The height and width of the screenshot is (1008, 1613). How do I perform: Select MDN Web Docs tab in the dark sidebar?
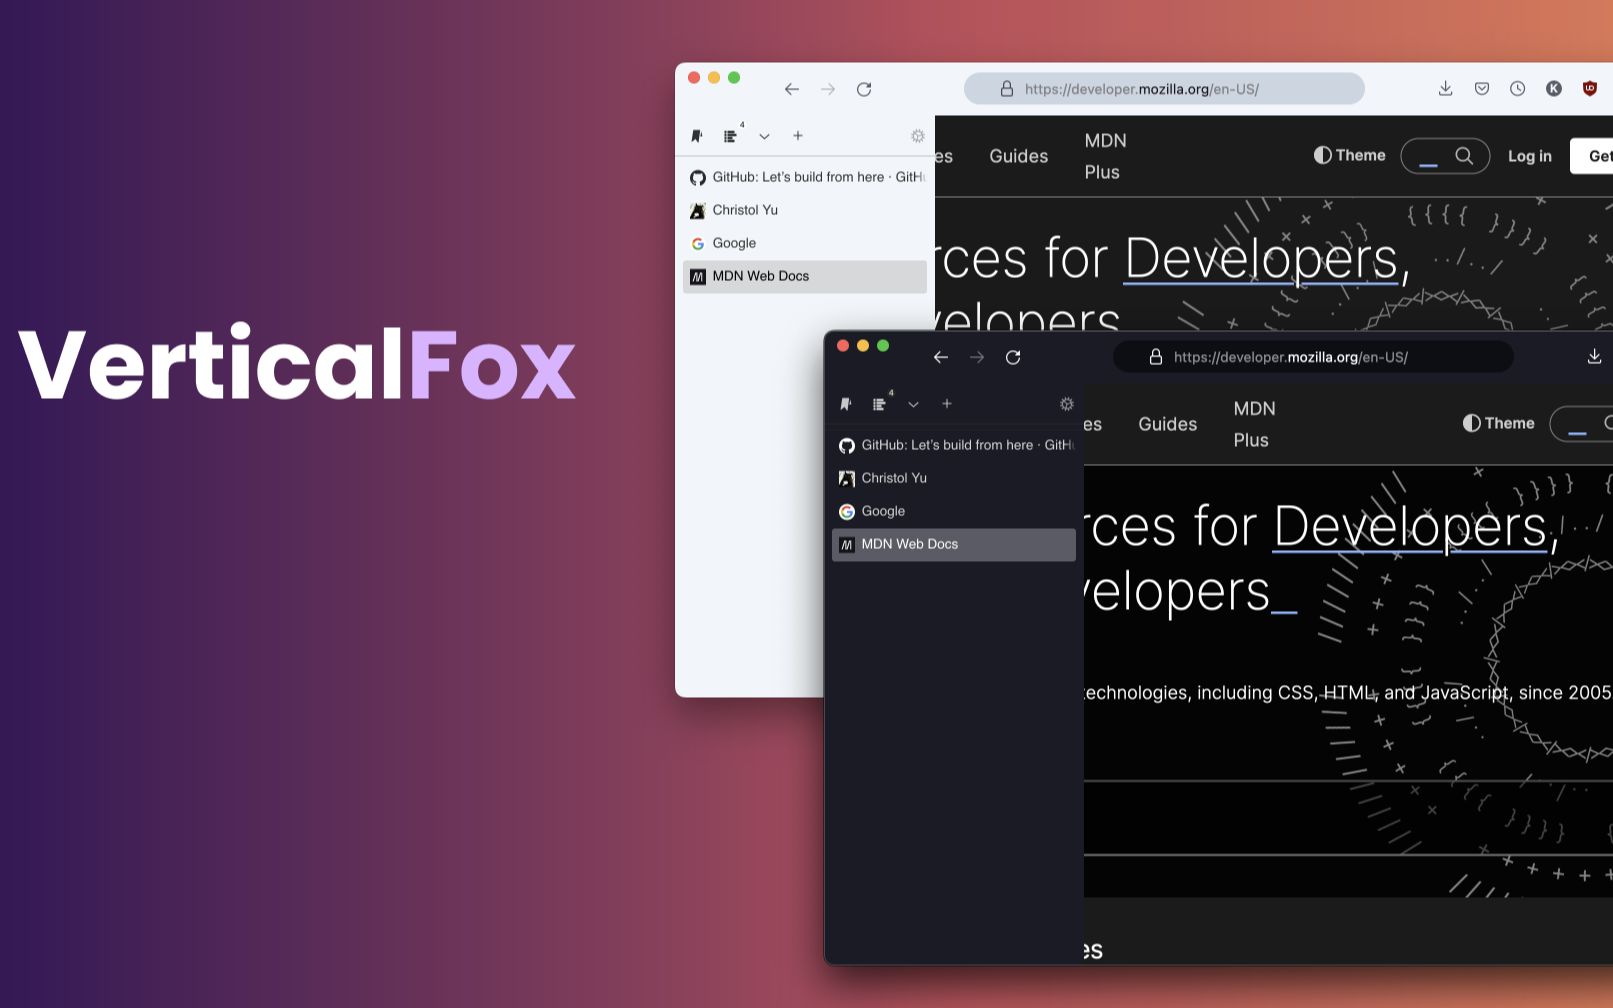point(954,544)
